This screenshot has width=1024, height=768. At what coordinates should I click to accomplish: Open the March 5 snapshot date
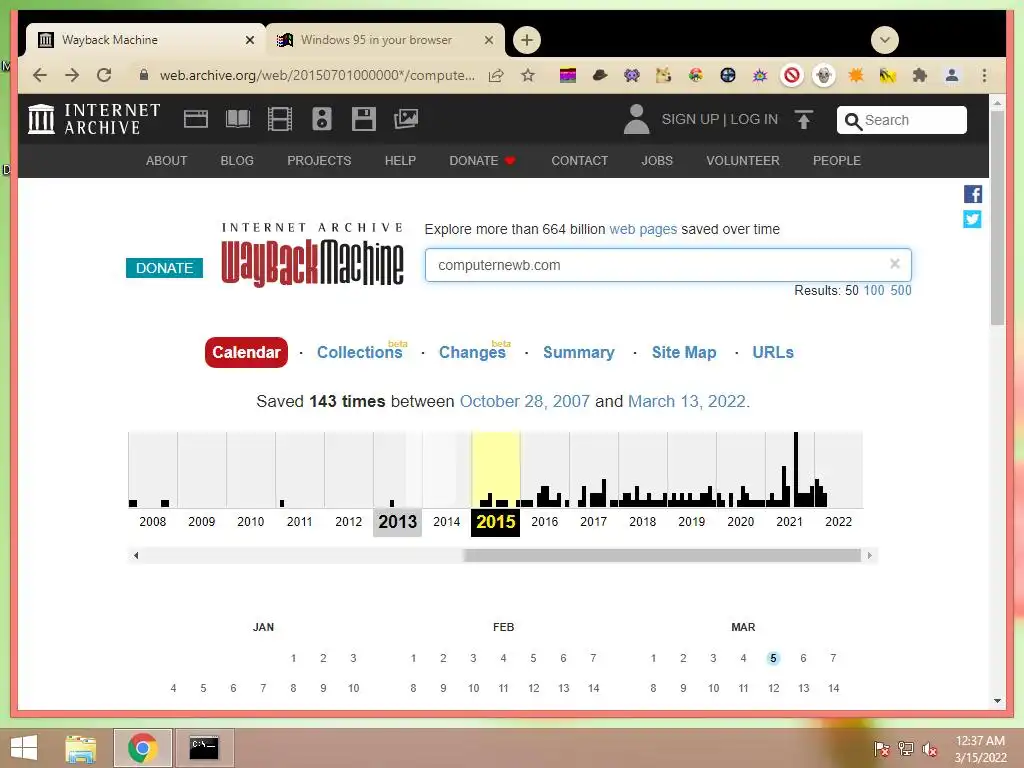pos(773,658)
